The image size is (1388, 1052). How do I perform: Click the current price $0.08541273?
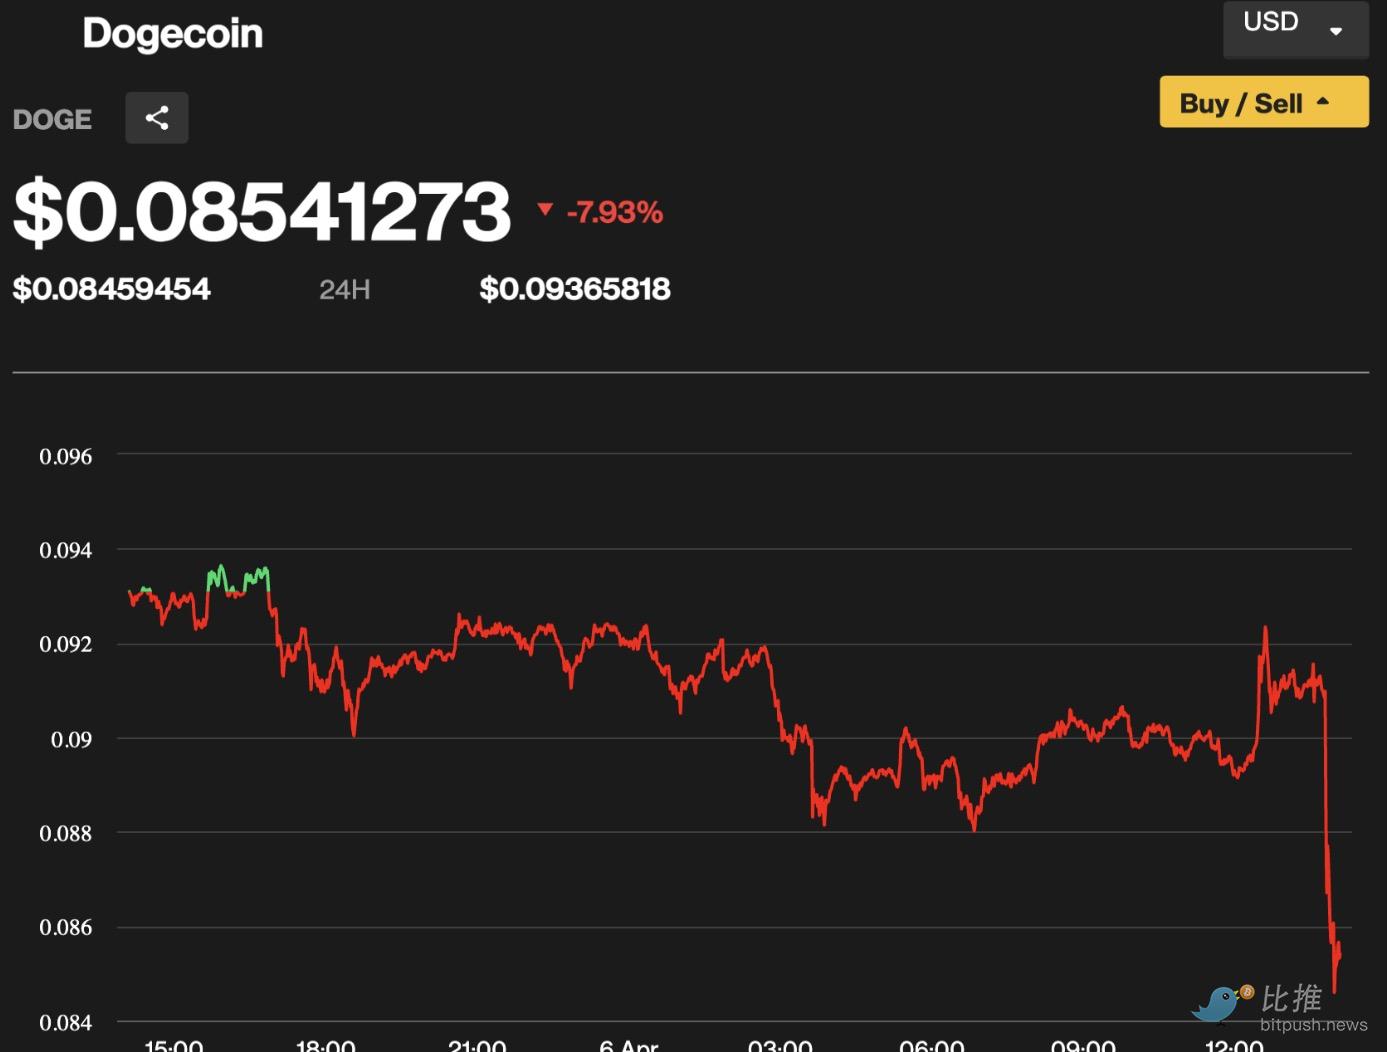coord(262,211)
